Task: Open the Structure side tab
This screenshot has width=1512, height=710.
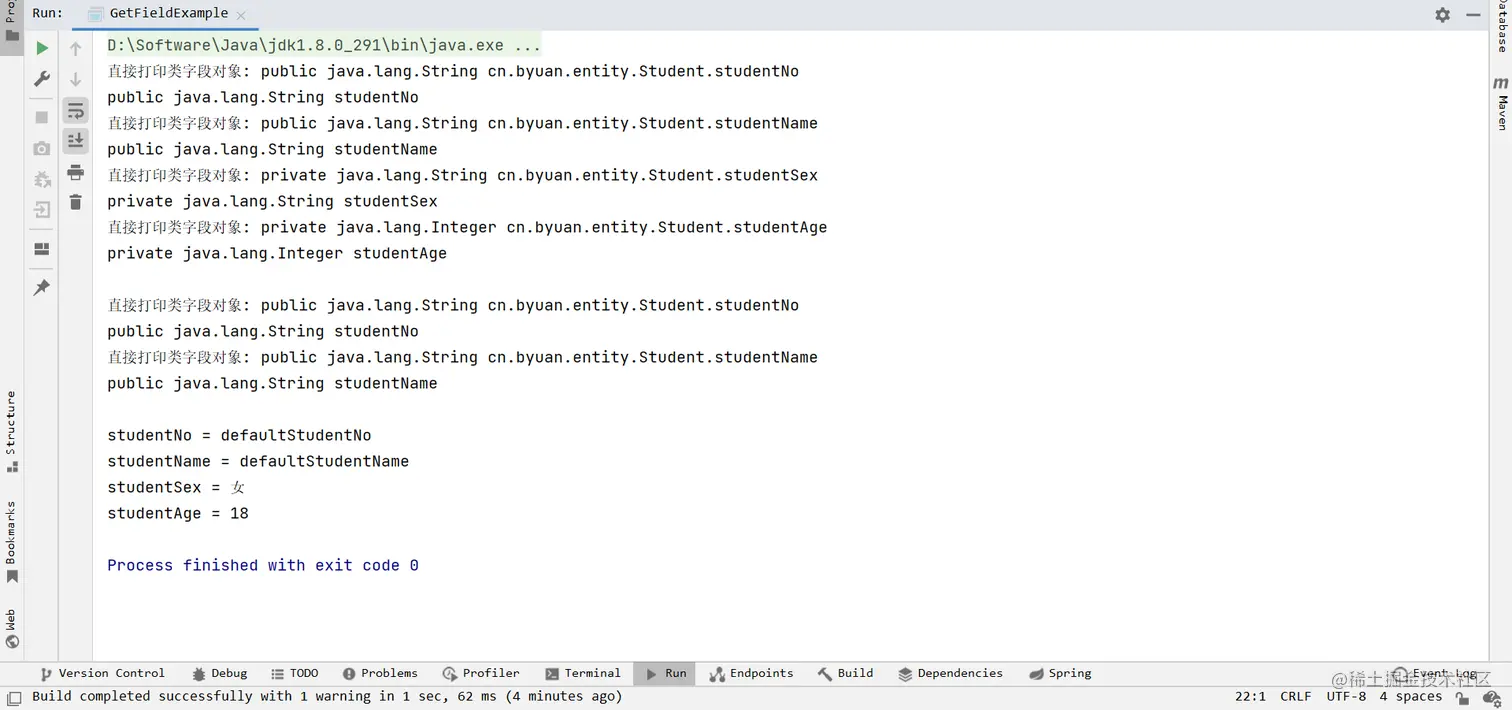Action: coord(11,431)
